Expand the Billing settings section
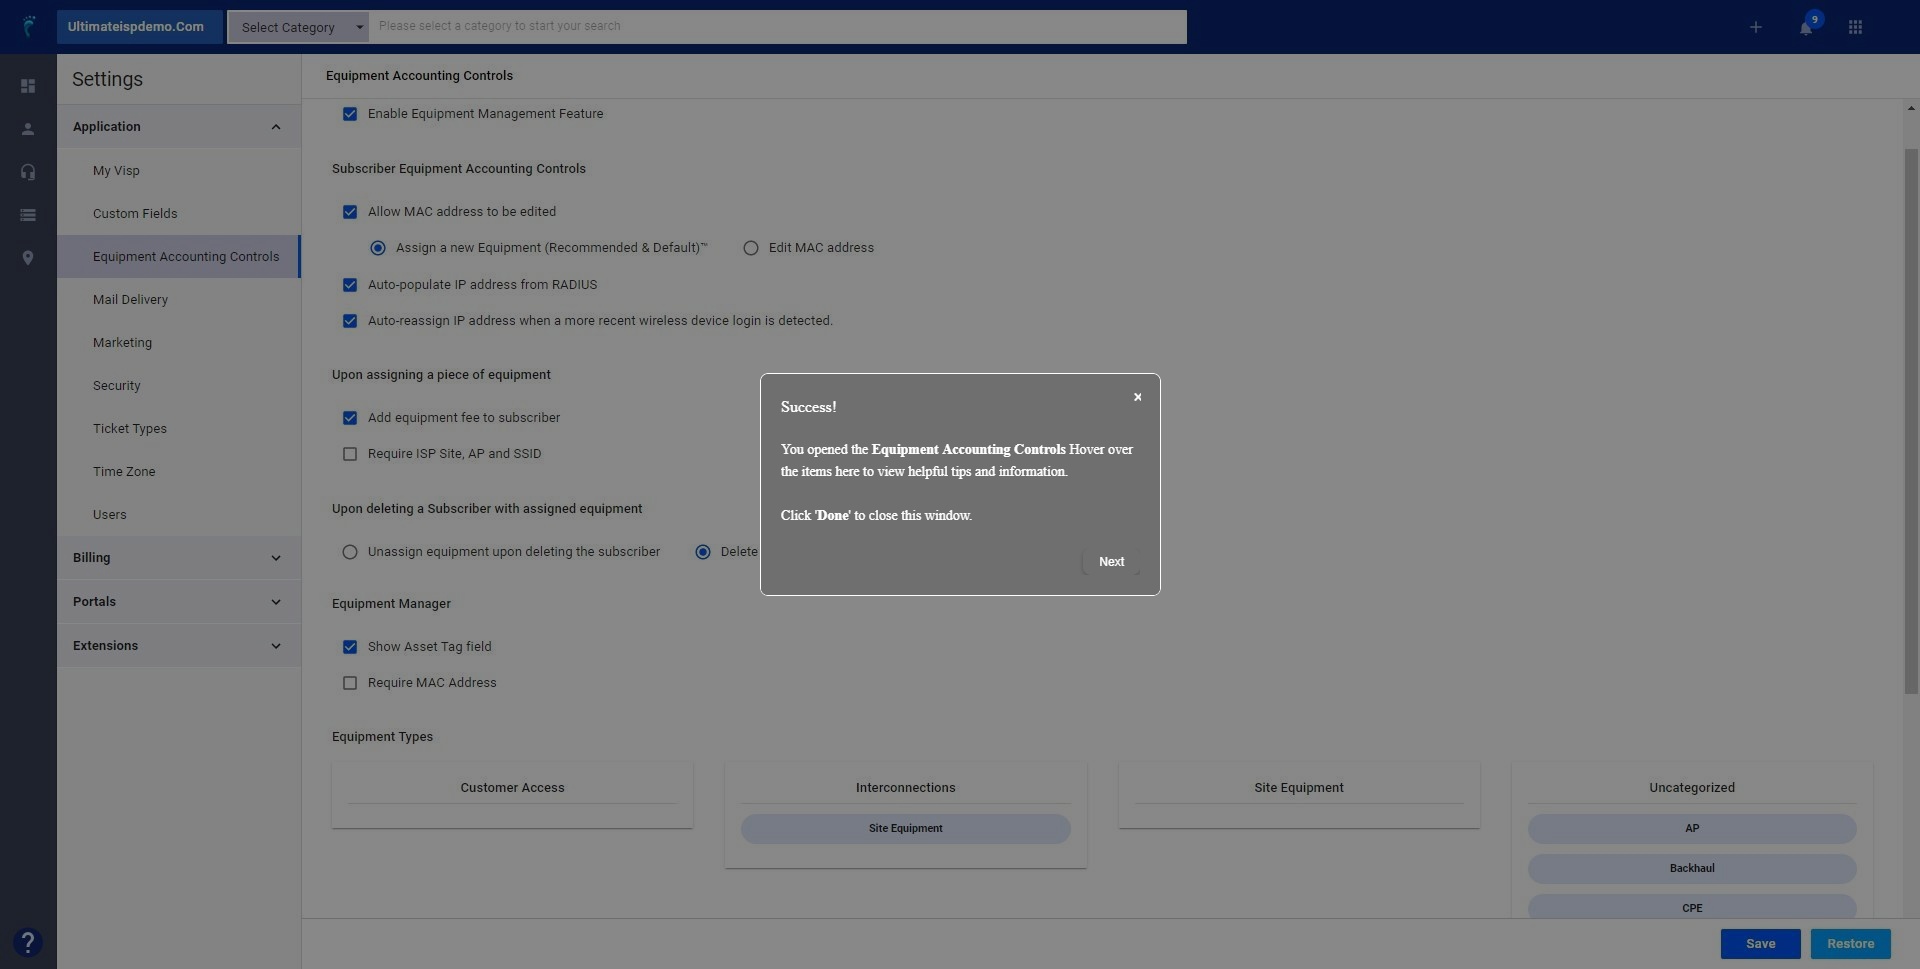The height and width of the screenshot is (969, 1920). coord(178,558)
